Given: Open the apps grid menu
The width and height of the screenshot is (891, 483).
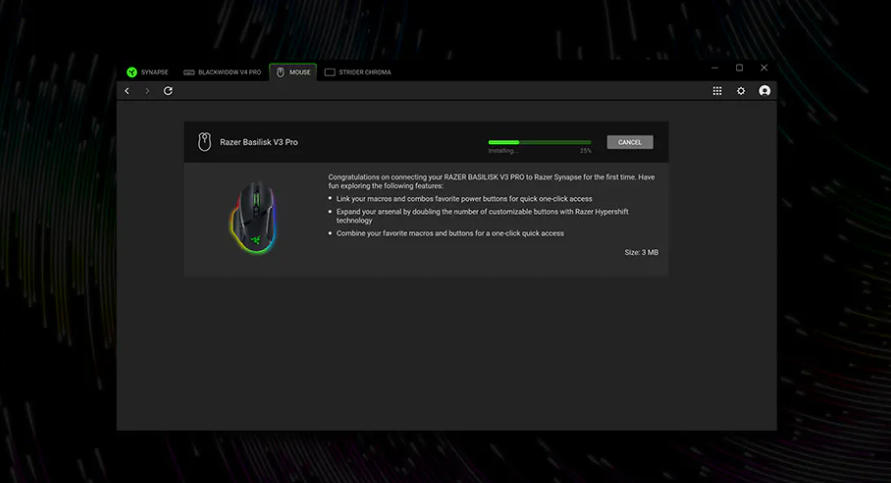Looking at the screenshot, I should [x=717, y=91].
